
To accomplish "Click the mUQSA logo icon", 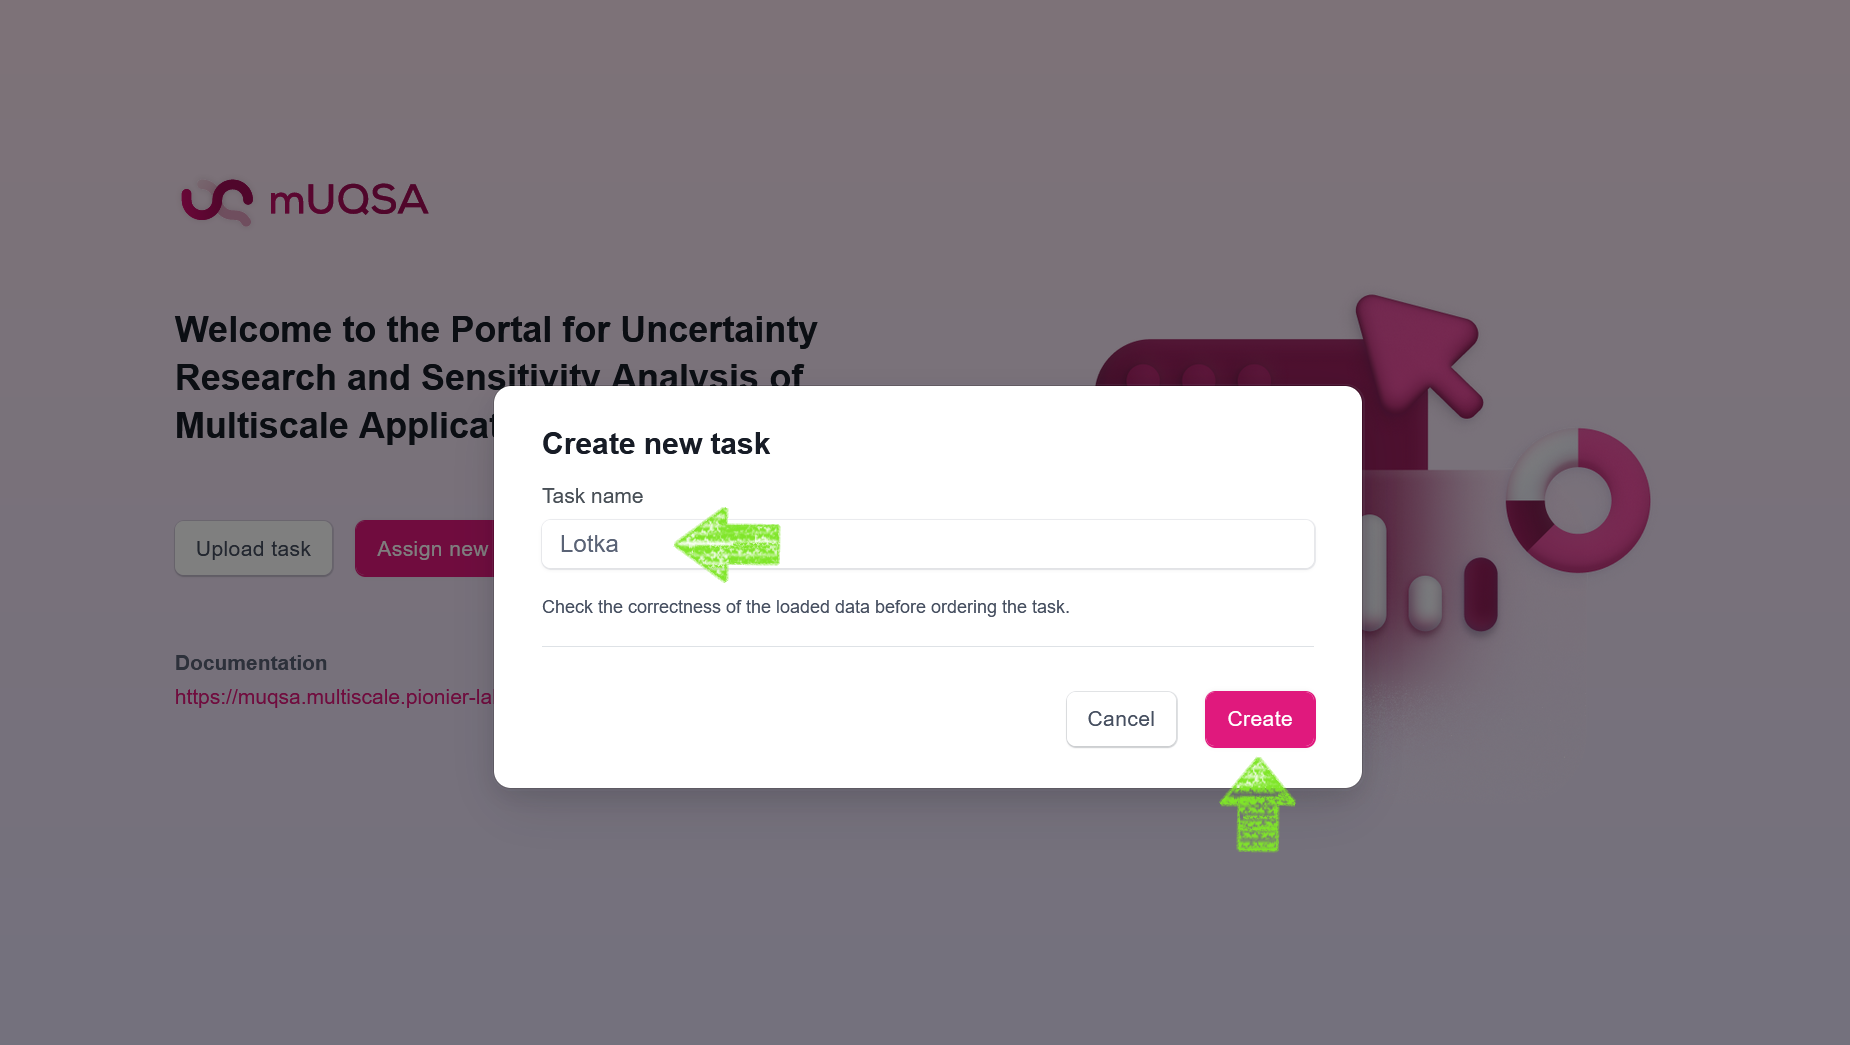I will (x=217, y=201).
